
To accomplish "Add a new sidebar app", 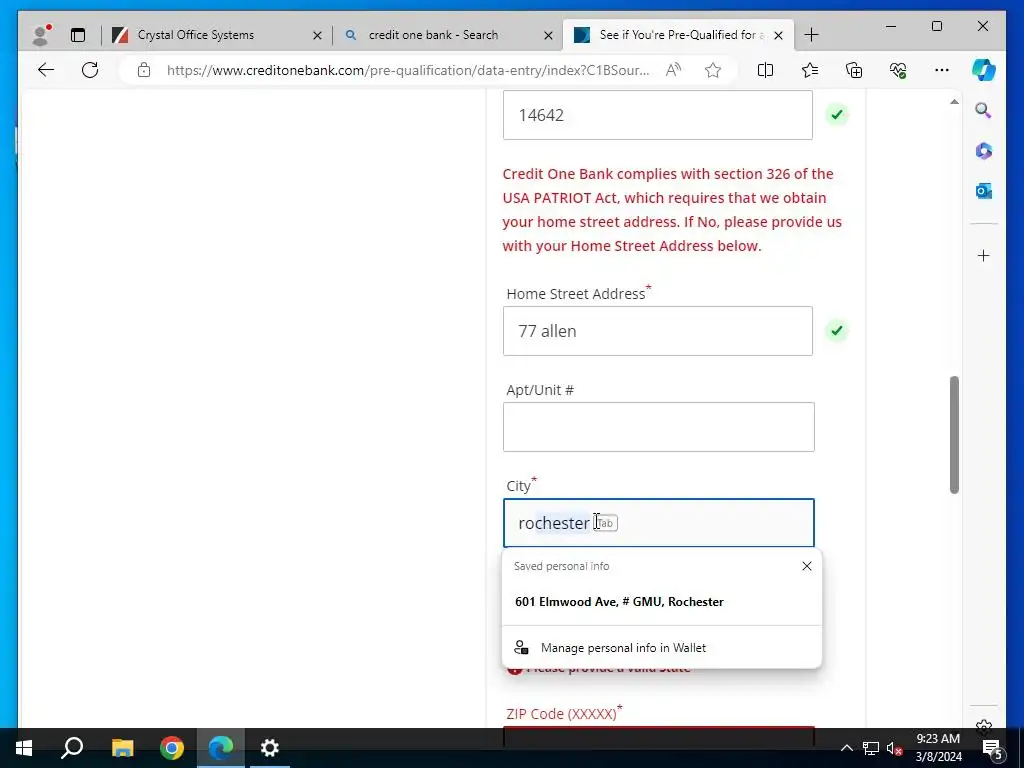I will 984,255.
